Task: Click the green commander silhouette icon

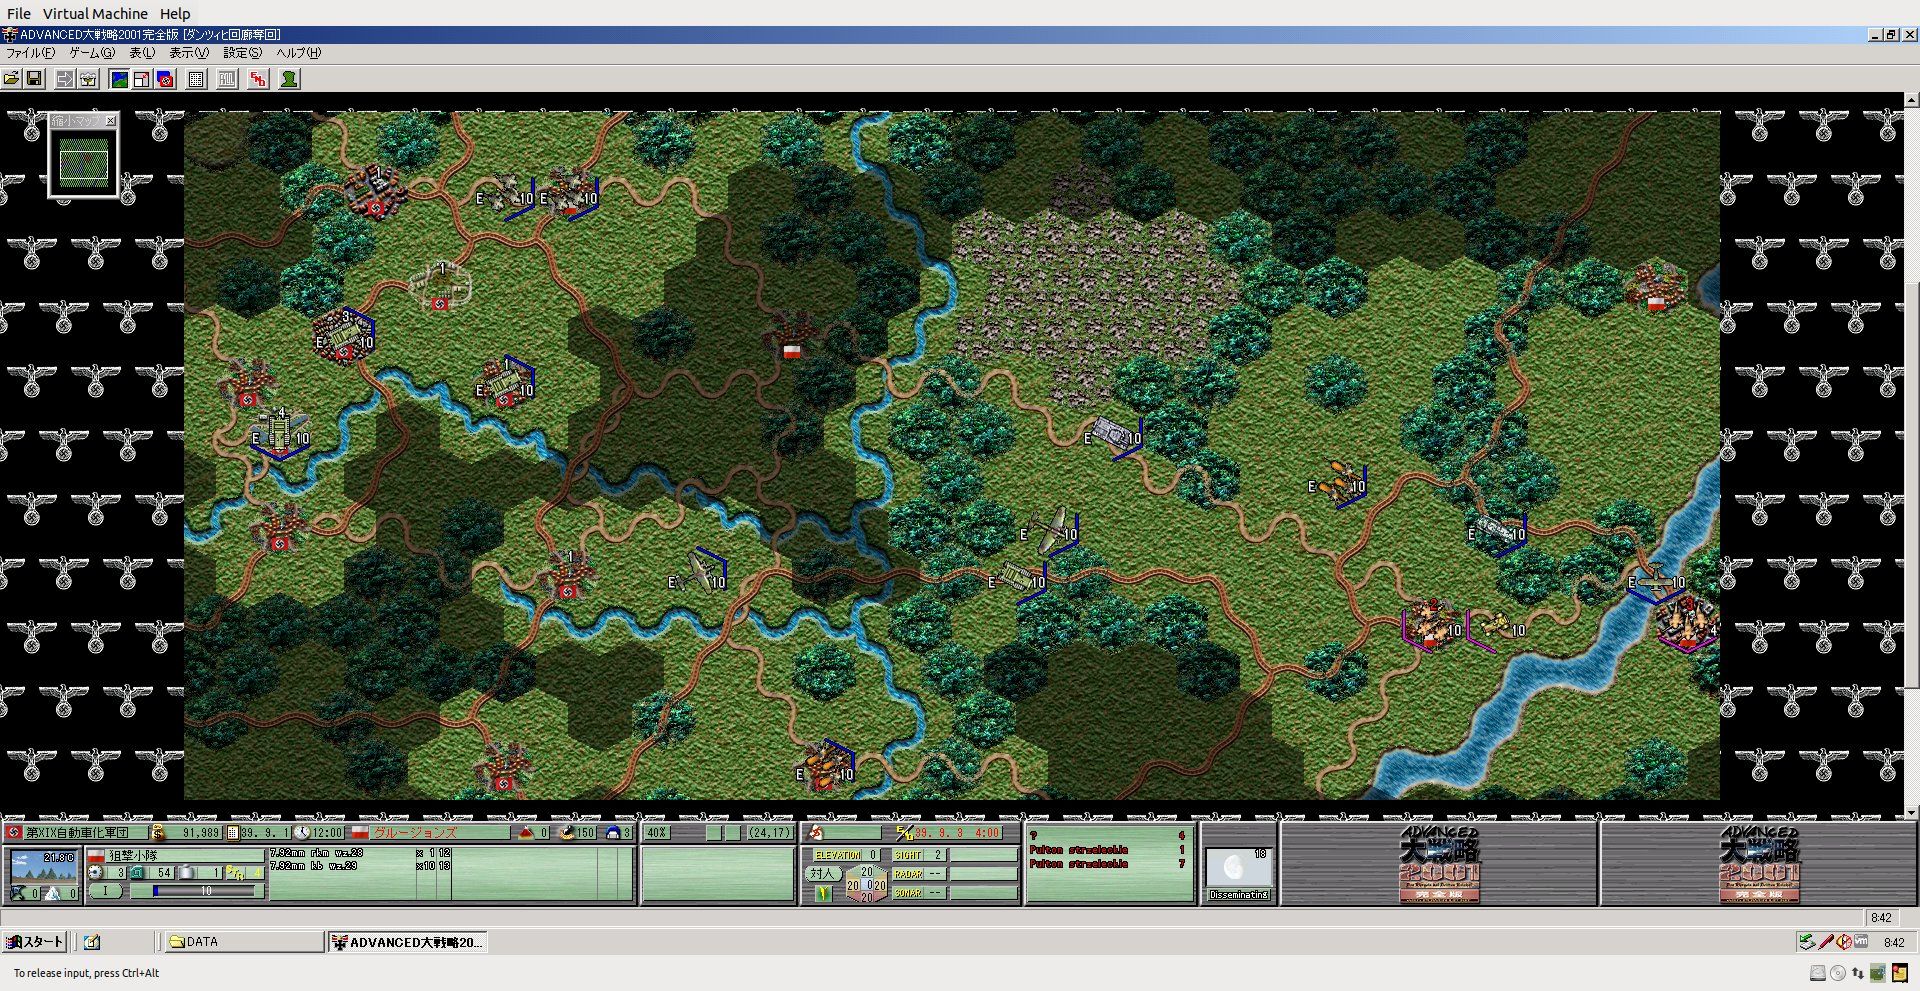Action: click(289, 79)
